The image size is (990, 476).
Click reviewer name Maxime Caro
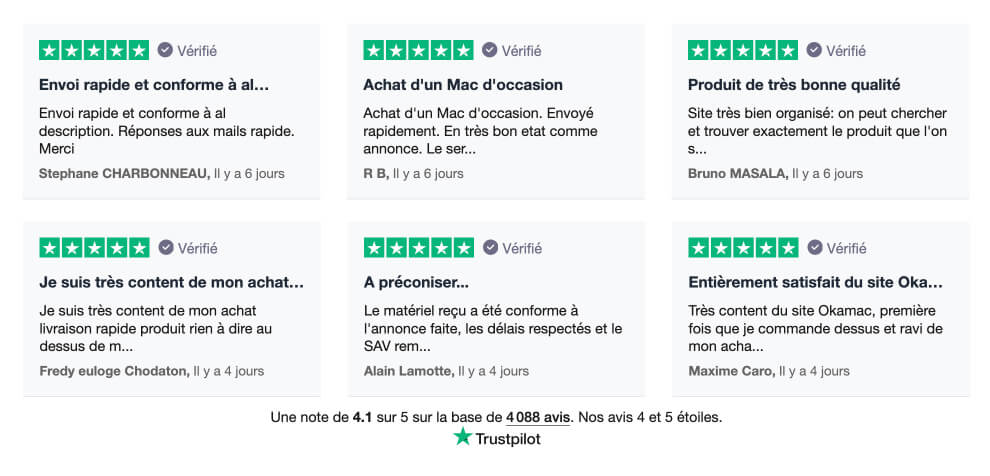point(730,371)
